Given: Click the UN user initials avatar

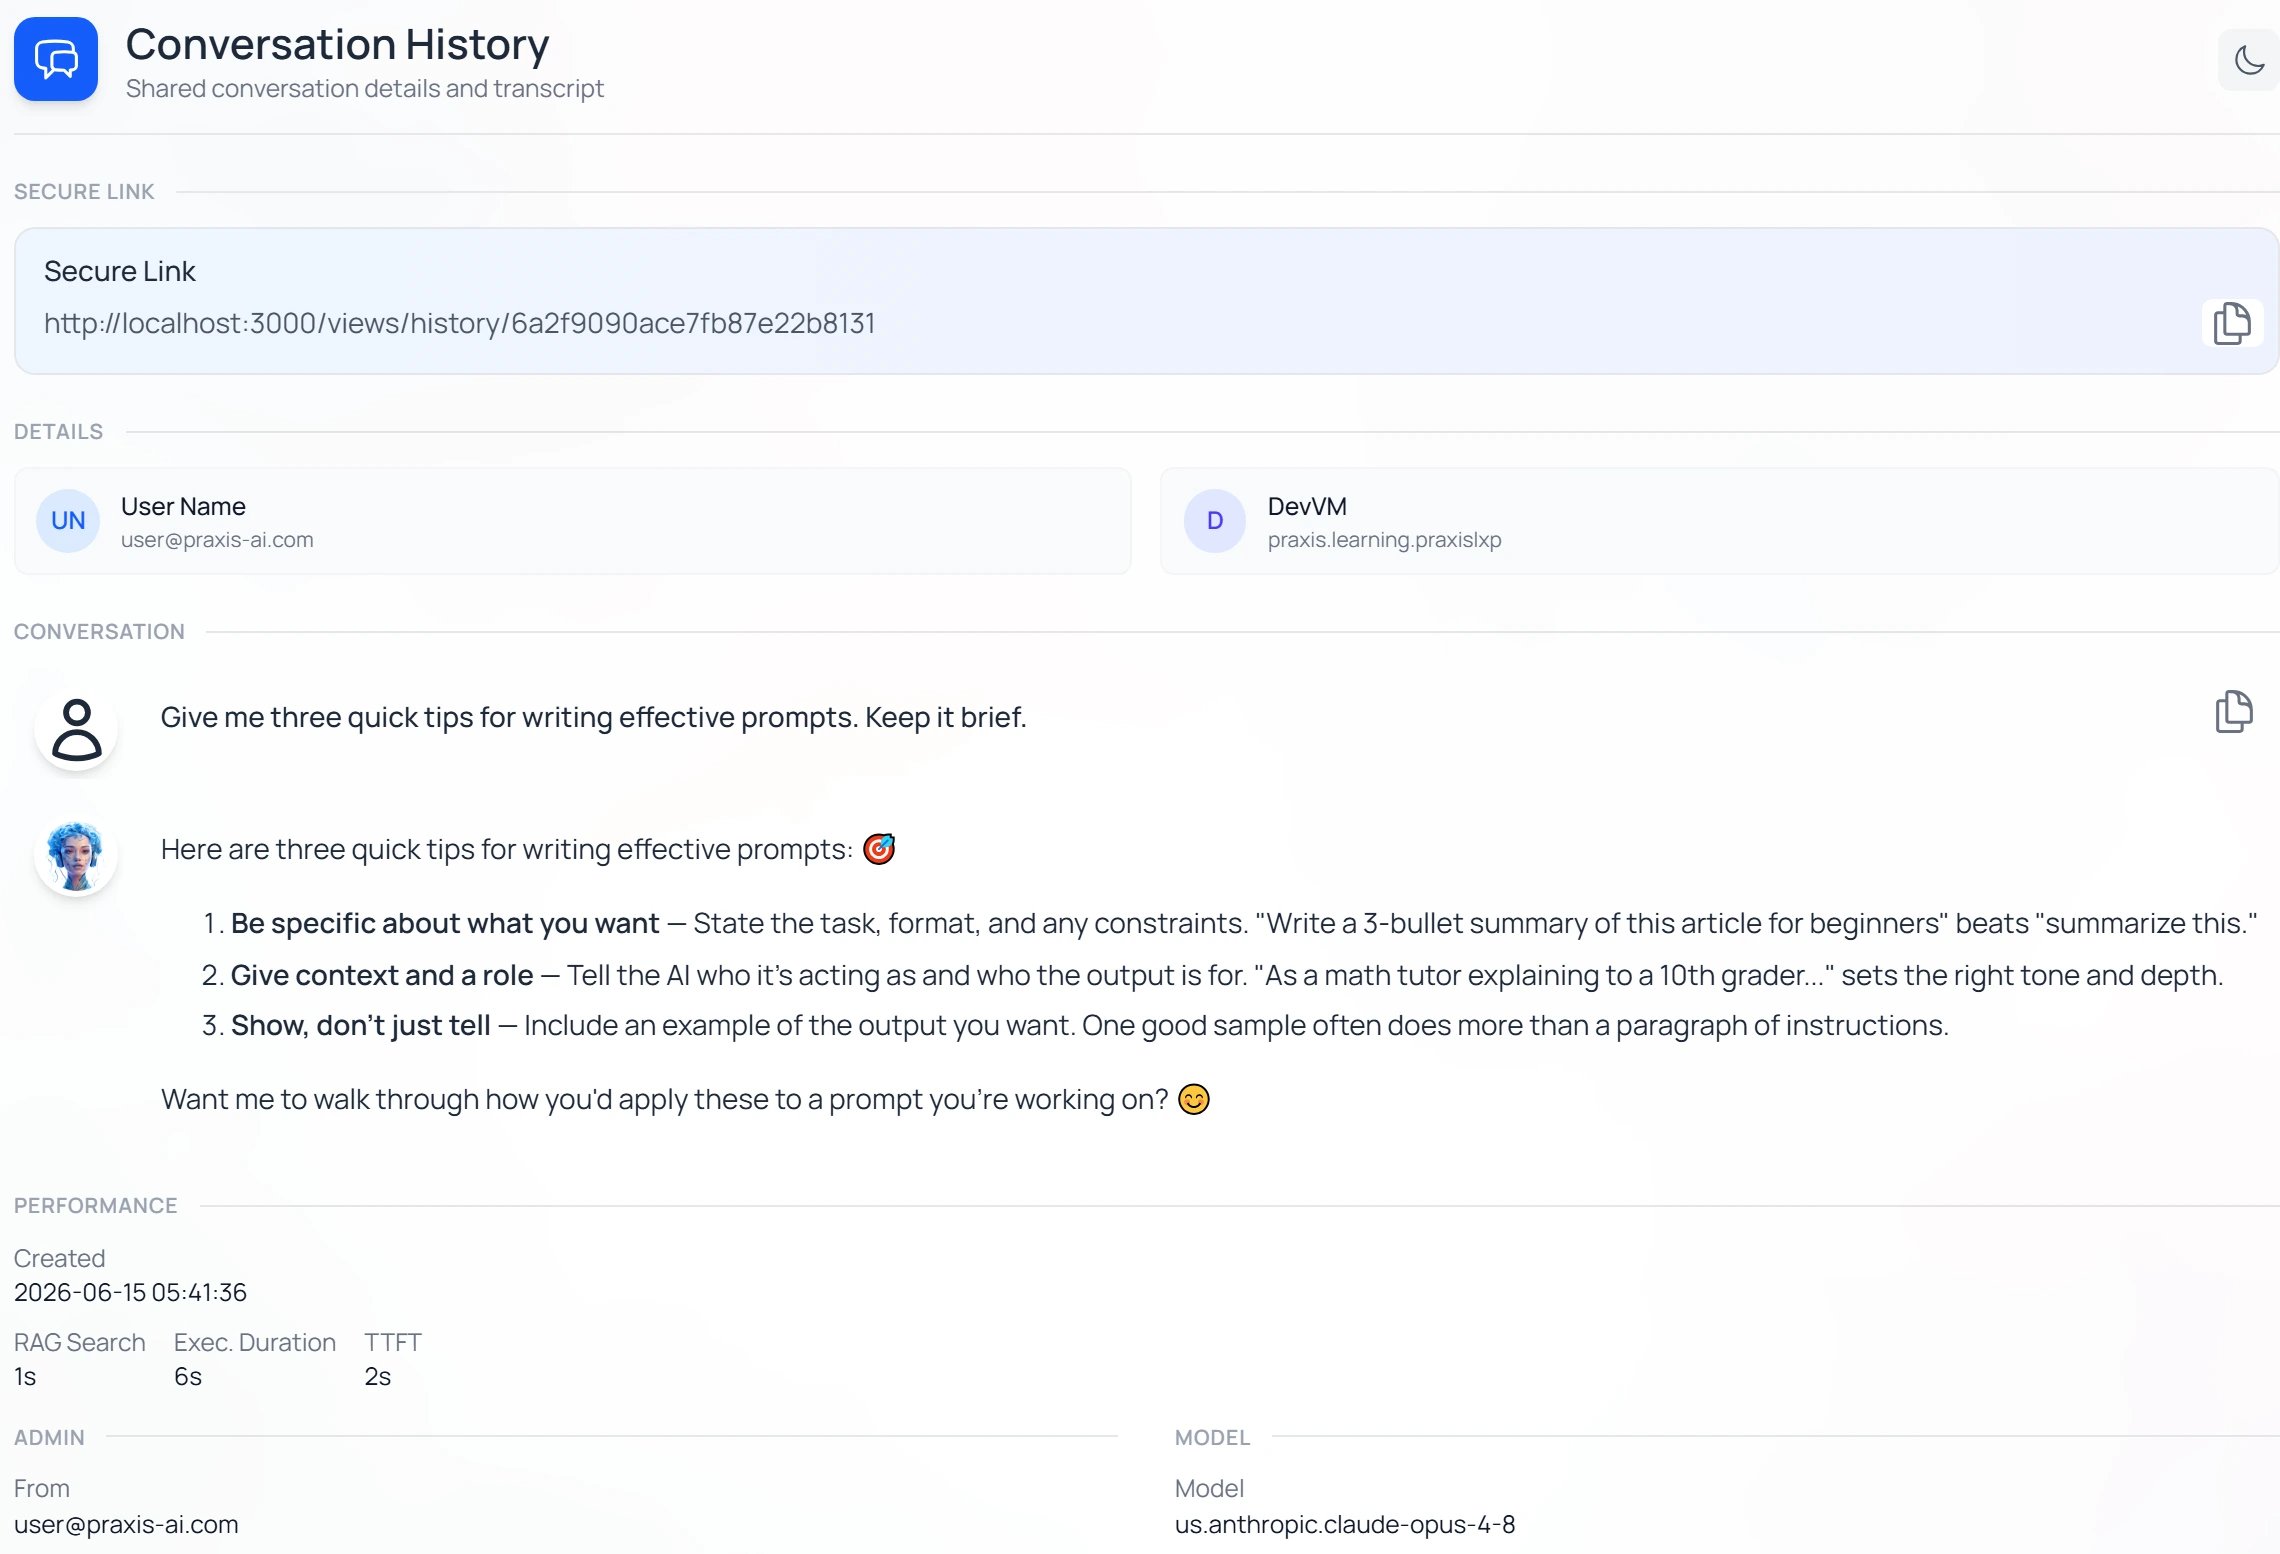Looking at the screenshot, I should click(68, 521).
